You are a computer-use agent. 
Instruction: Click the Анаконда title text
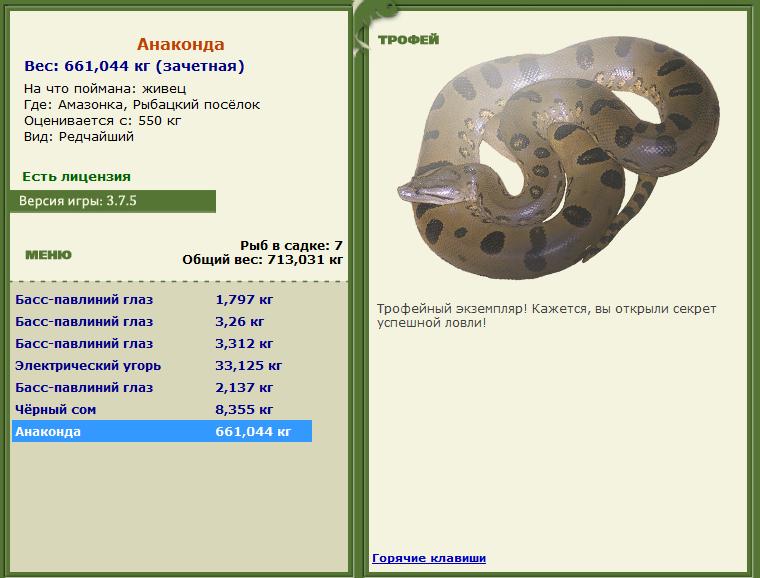(180, 44)
